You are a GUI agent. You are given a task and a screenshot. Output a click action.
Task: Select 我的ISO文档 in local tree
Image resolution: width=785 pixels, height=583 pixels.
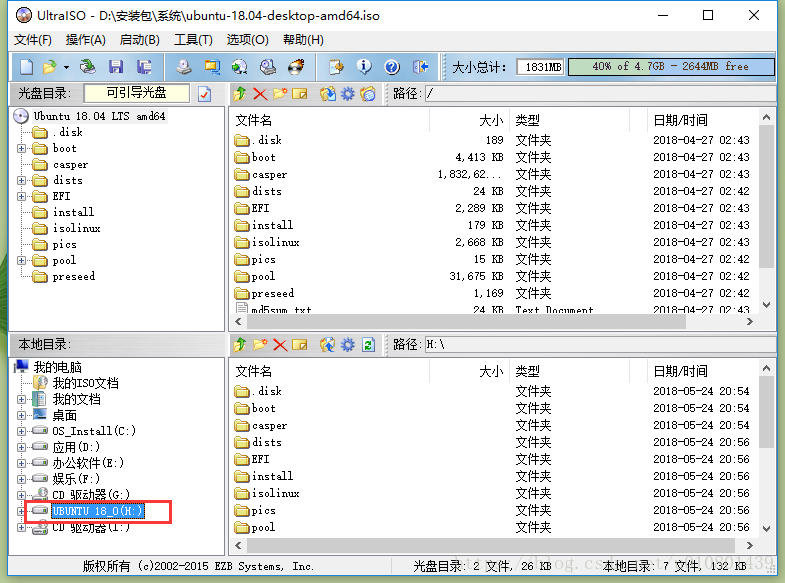pyautogui.click(x=86, y=383)
